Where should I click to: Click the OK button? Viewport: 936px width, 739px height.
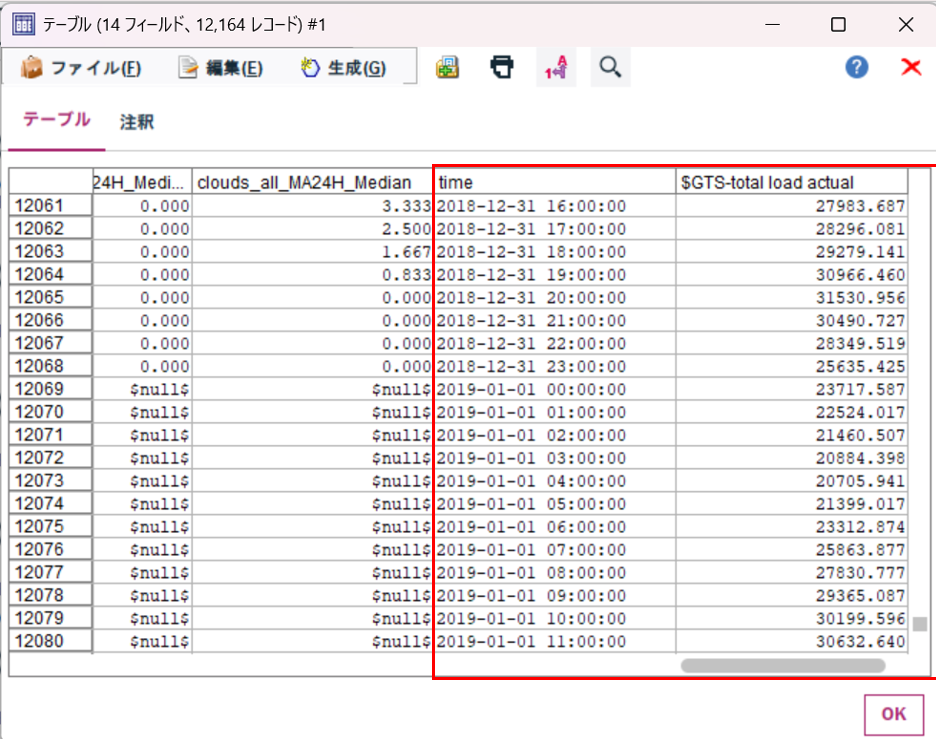click(894, 714)
